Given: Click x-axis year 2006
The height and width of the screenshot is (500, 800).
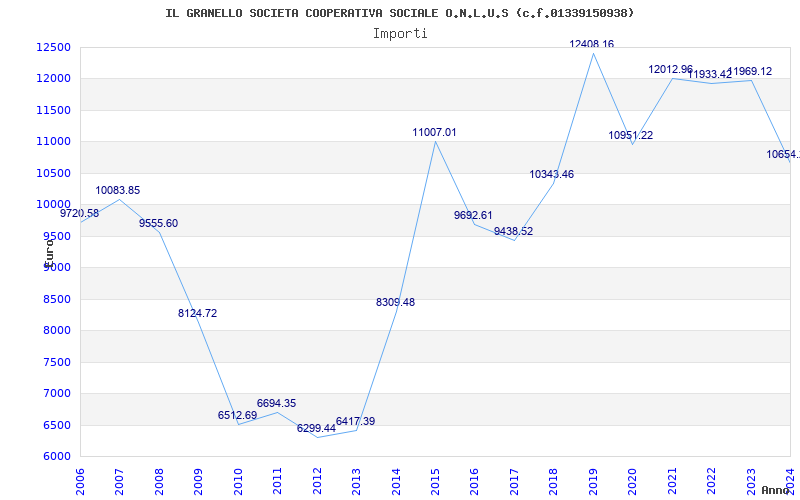Looking at the screenshot, I should coord(80,481).
